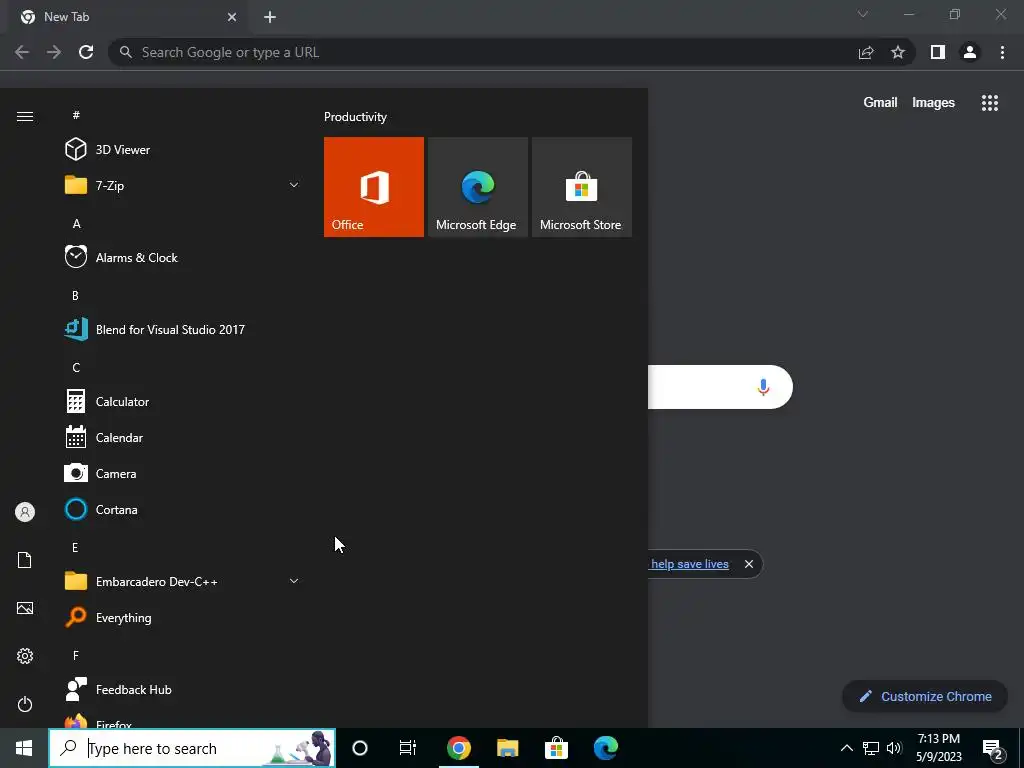Jump to letter A section header

tap(76, 224)
